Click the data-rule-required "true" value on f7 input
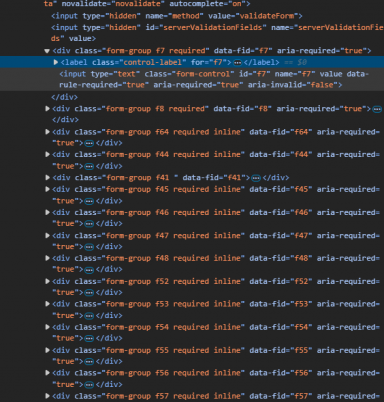The height and width of the screenshot is (402, 384). click(x=136, y=85)
